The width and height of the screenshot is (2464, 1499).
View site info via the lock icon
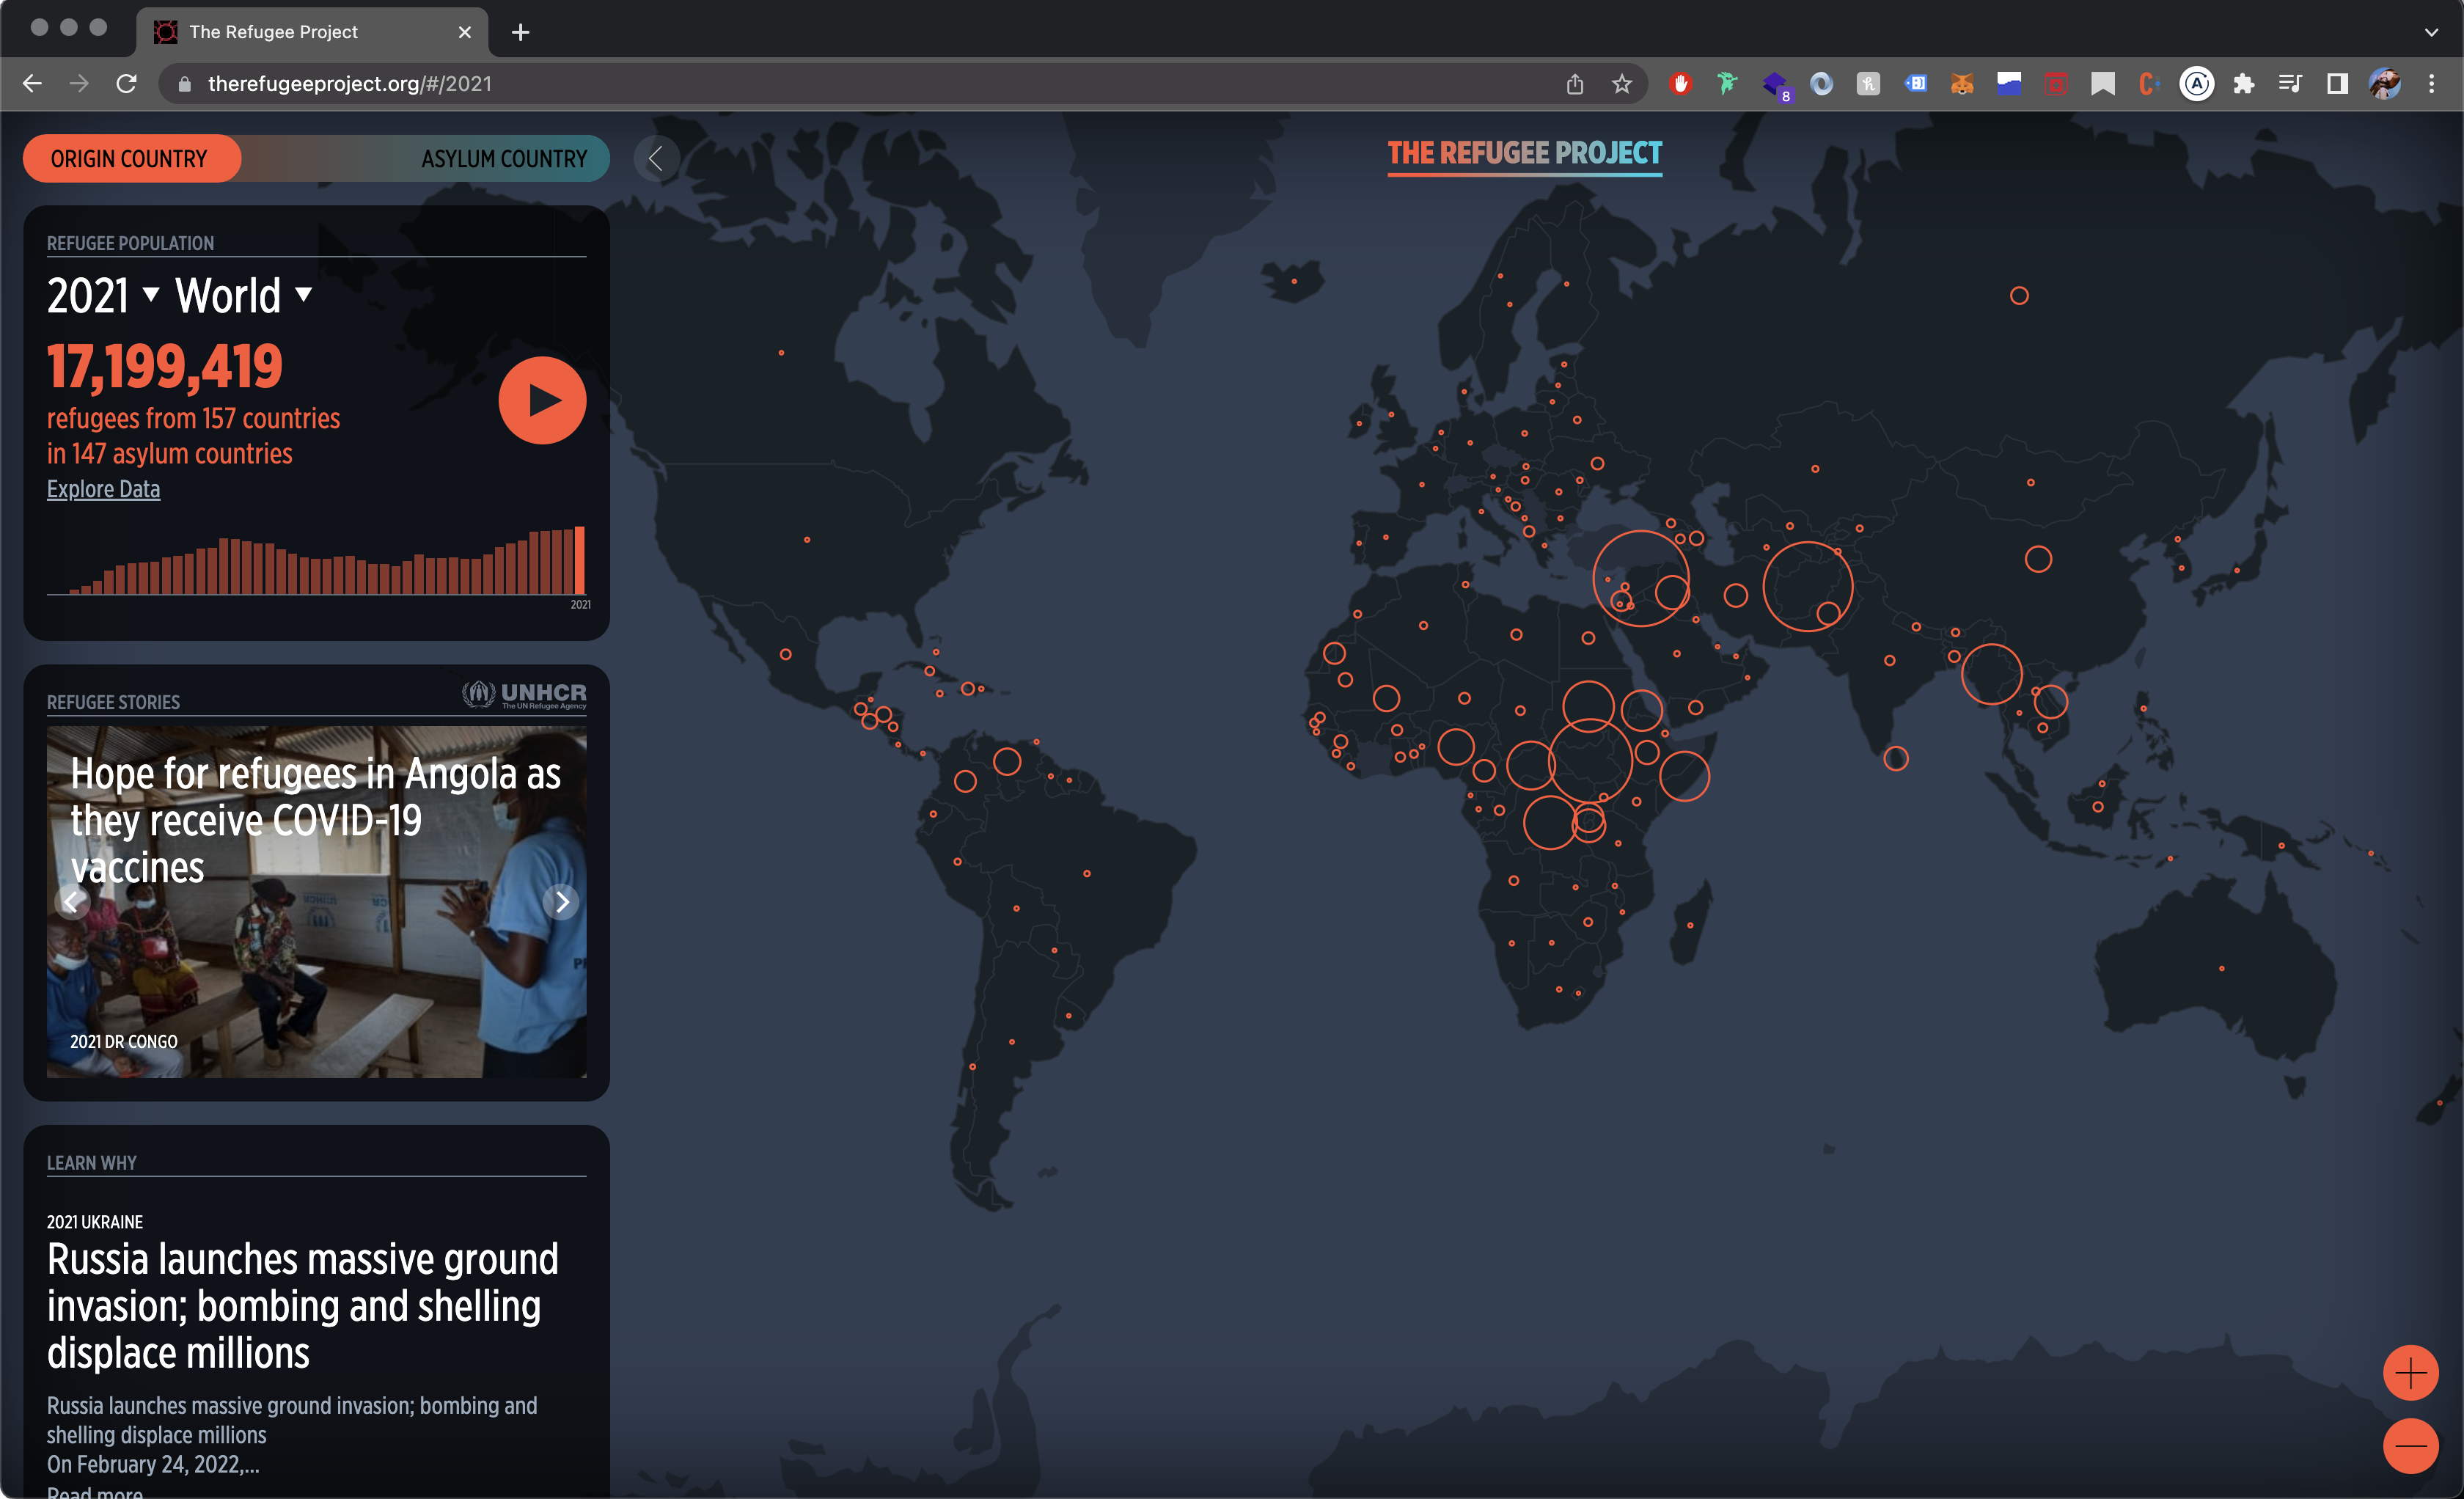pyautogui.click(x=184, y=85)
